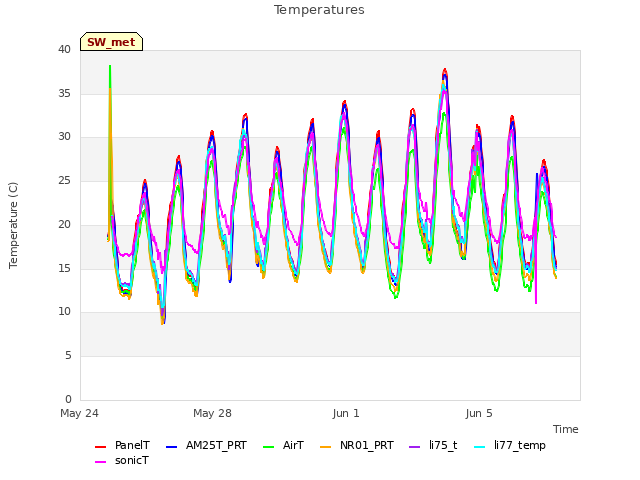Click the 25 y-axis tick label
This screenshot has height=480, width=640.
[x=64, y=180]
